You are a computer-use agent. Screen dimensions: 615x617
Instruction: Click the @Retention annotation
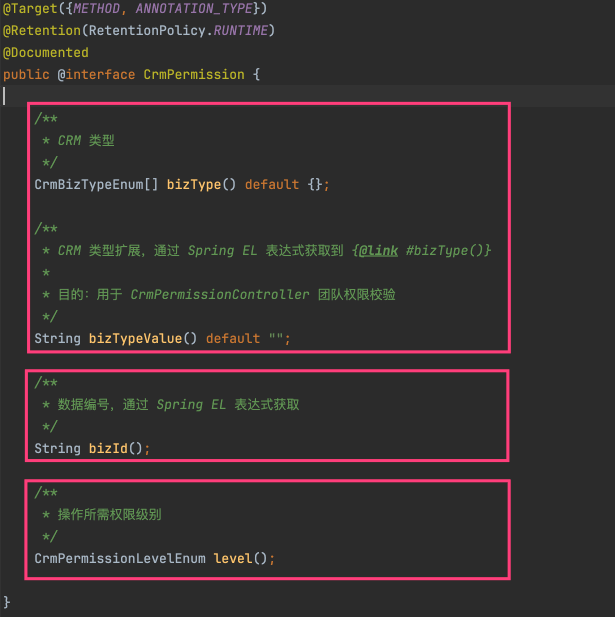(x=38, y=30)
